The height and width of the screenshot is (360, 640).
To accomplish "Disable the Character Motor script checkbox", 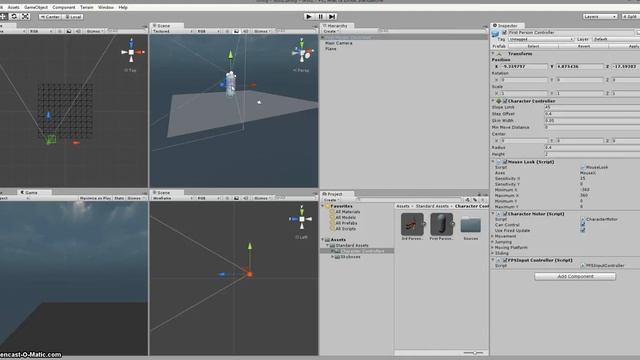I will [505, 213].
